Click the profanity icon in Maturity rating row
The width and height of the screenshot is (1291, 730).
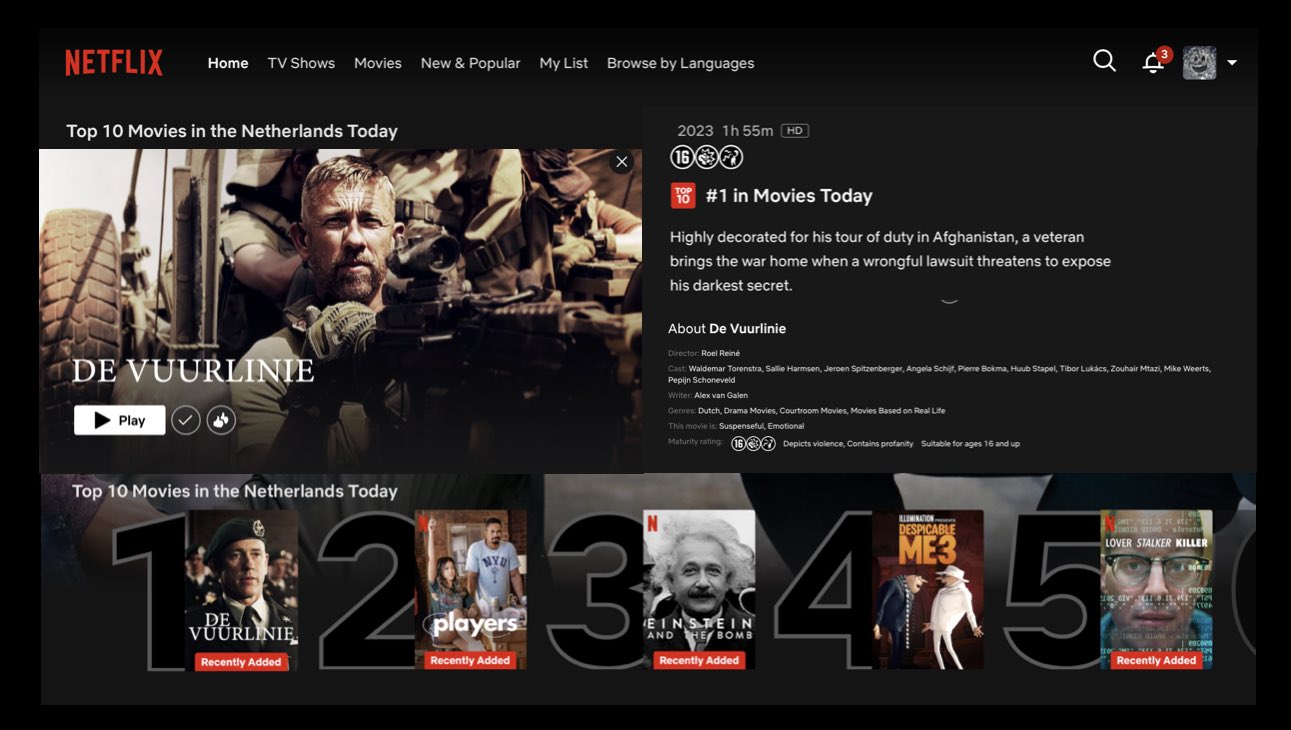(769, 443)
